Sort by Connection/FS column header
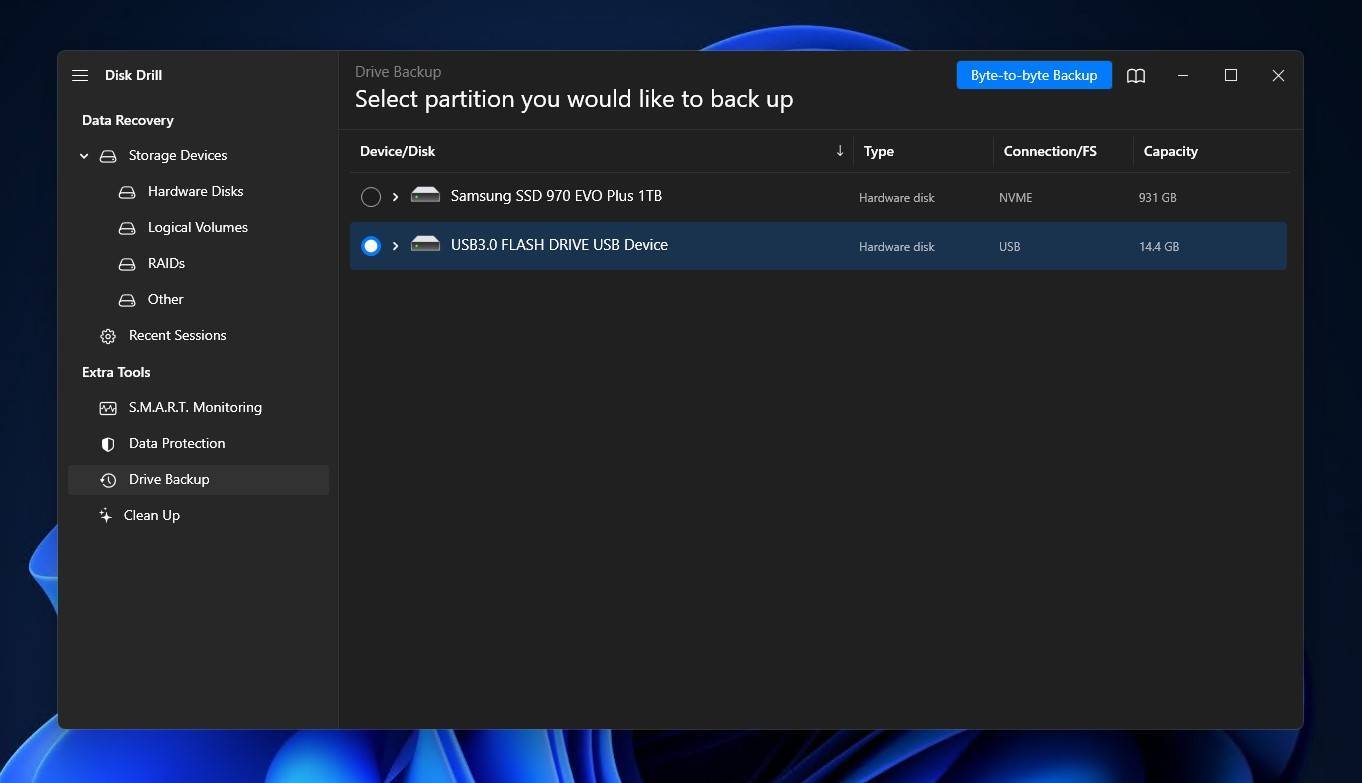 click(1050, 151)
